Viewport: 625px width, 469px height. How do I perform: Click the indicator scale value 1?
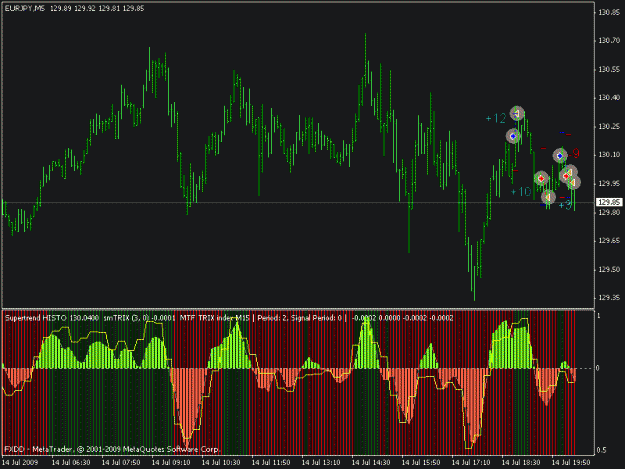point(599,316)
